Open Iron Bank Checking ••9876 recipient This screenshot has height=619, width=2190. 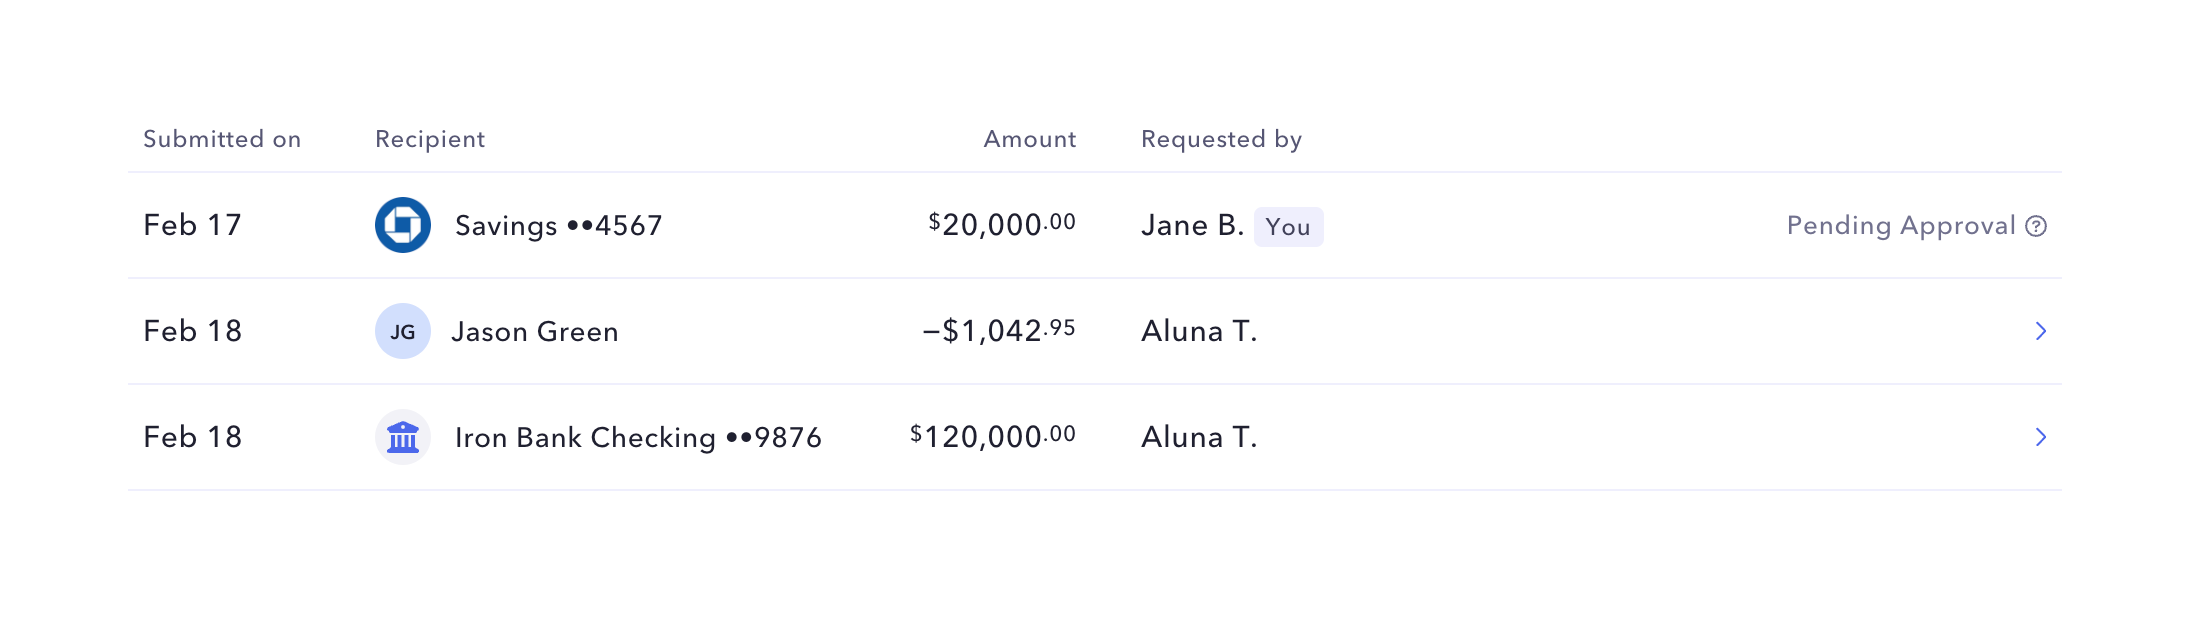point(638,438)
